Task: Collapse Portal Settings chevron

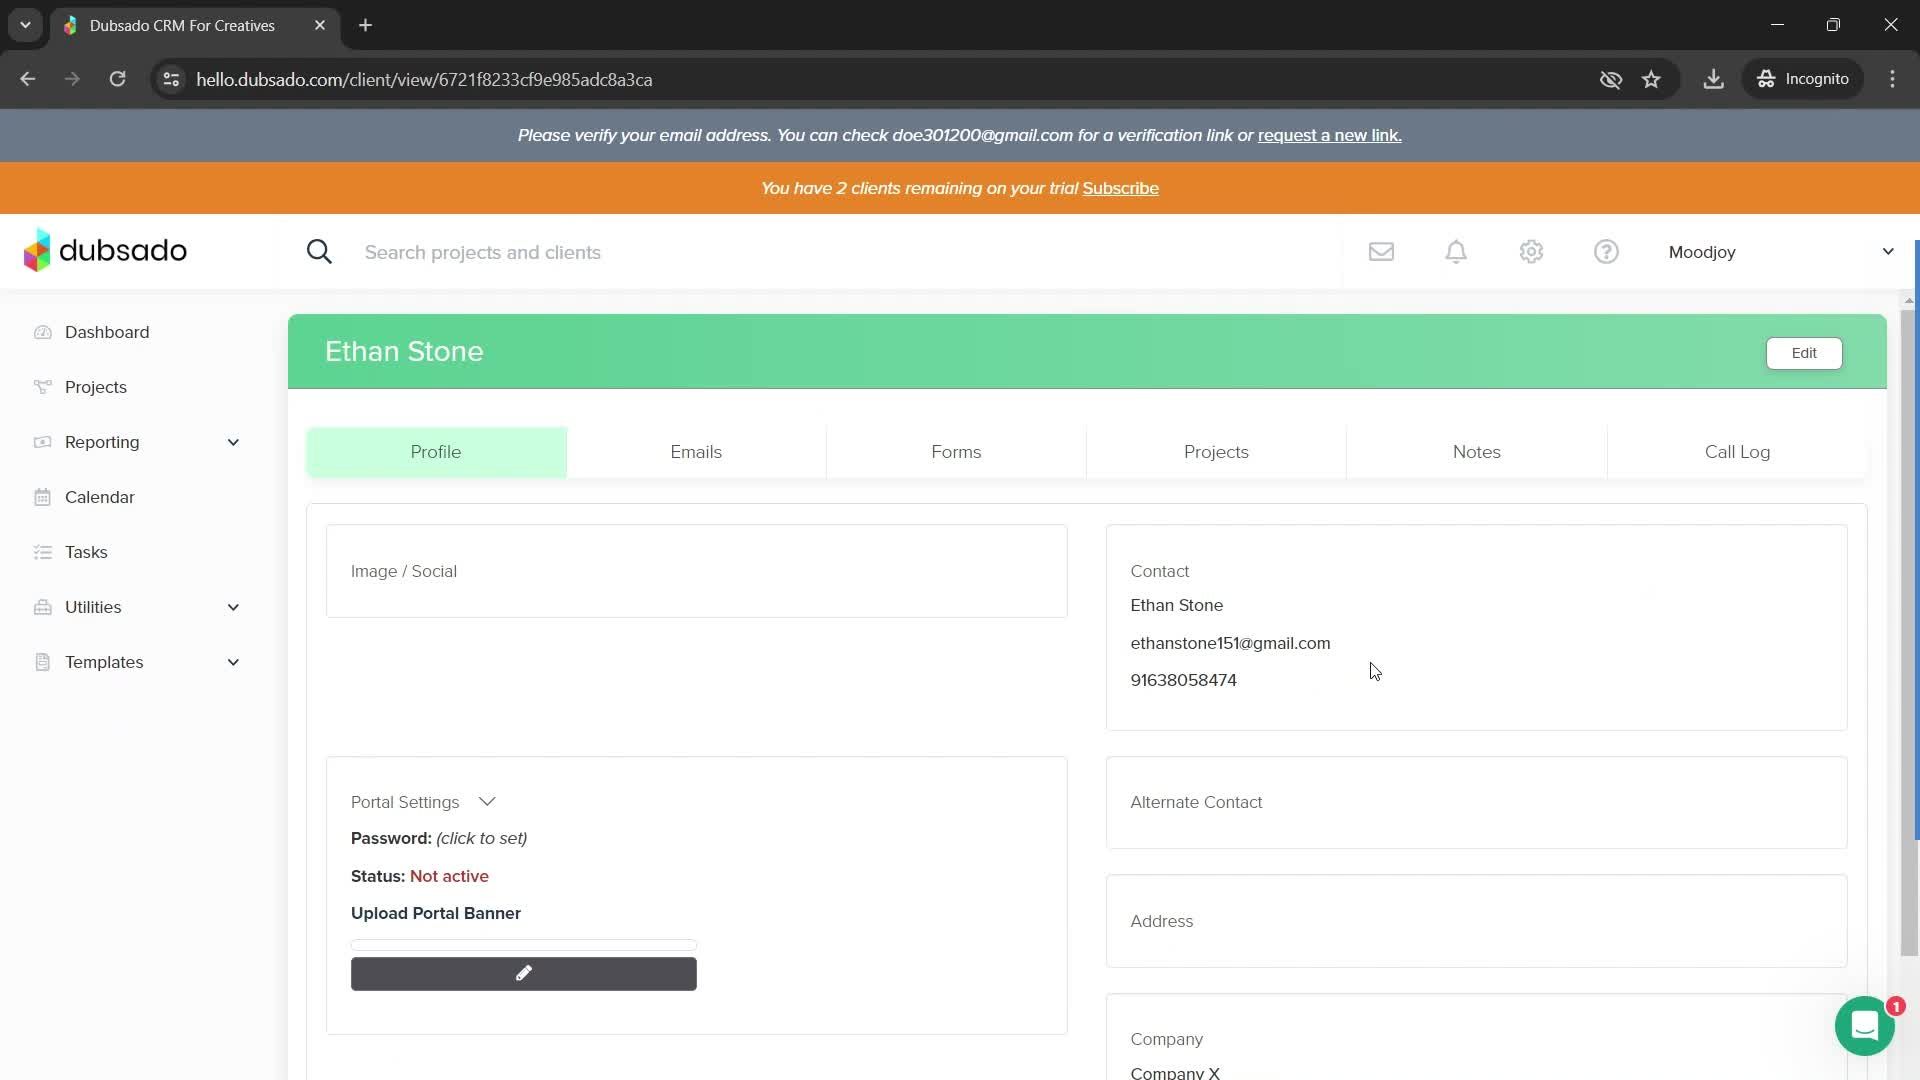Action: click(487, 802)
